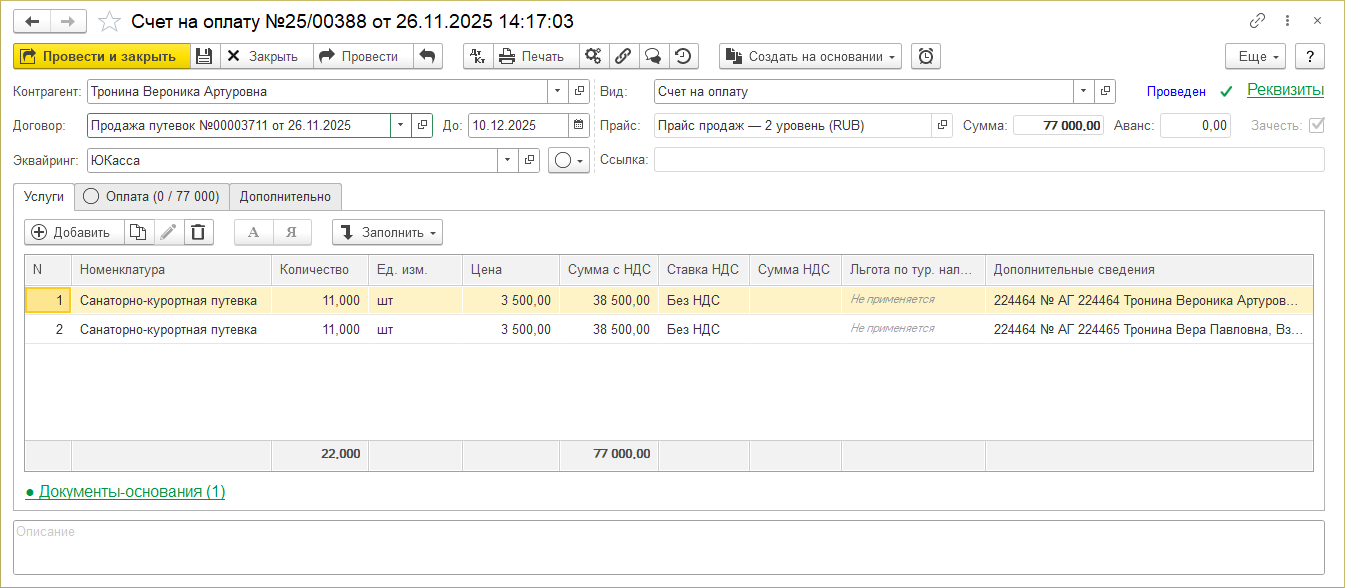The height and width of the screenshot is (588, 1345).
Task: Expand the Эквайринг dropdown list
Action: click(x=508, y=159)
